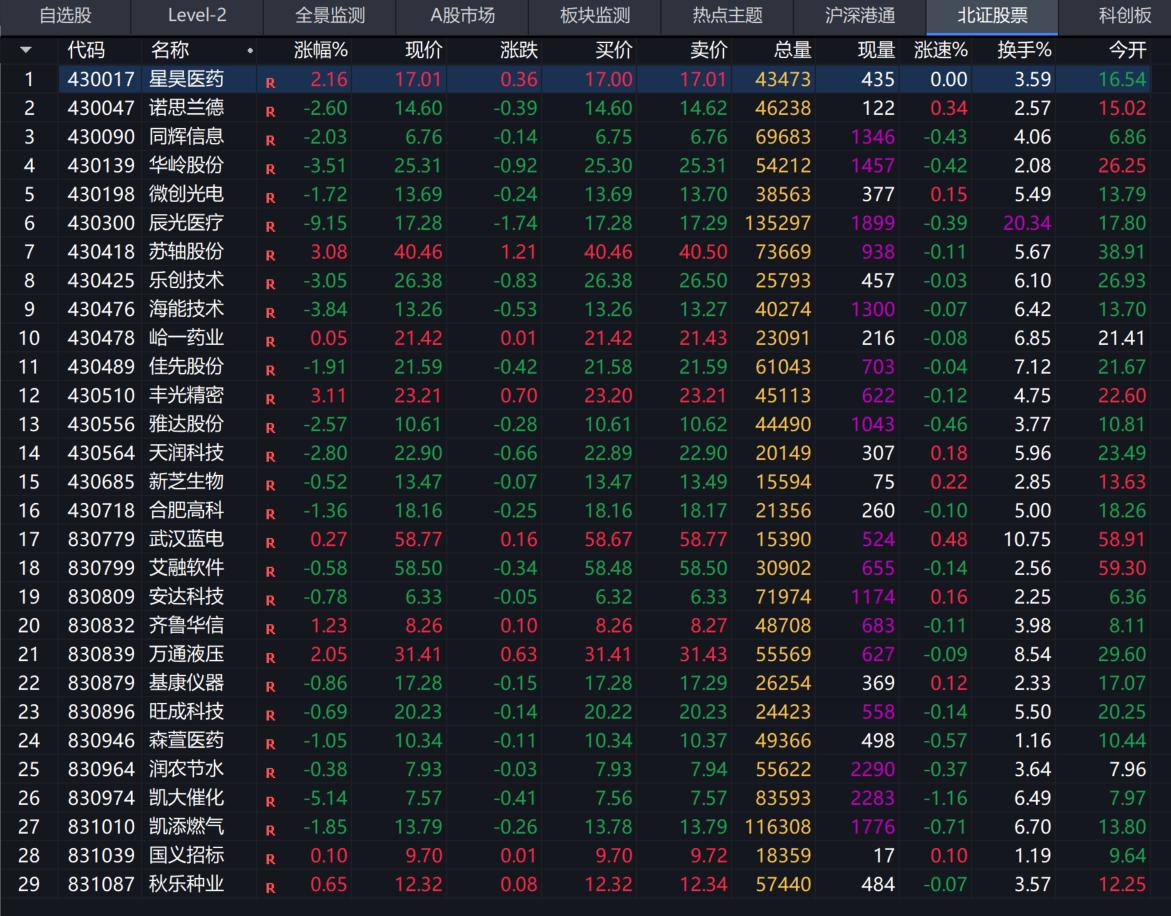Viewport: 1171px width, 916px height.
Task: Click 凯添燃气 total volume 116308
Action: [777, 826]
